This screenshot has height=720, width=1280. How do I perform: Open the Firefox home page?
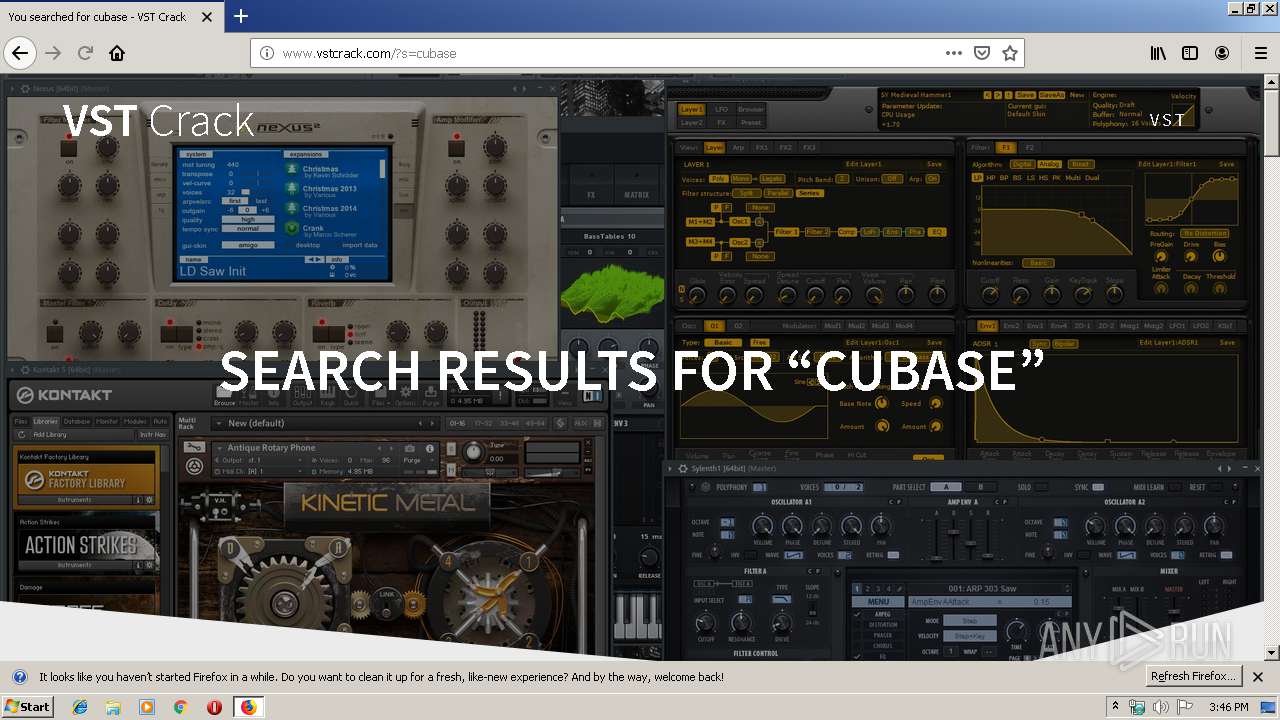(x=117, y=53)
